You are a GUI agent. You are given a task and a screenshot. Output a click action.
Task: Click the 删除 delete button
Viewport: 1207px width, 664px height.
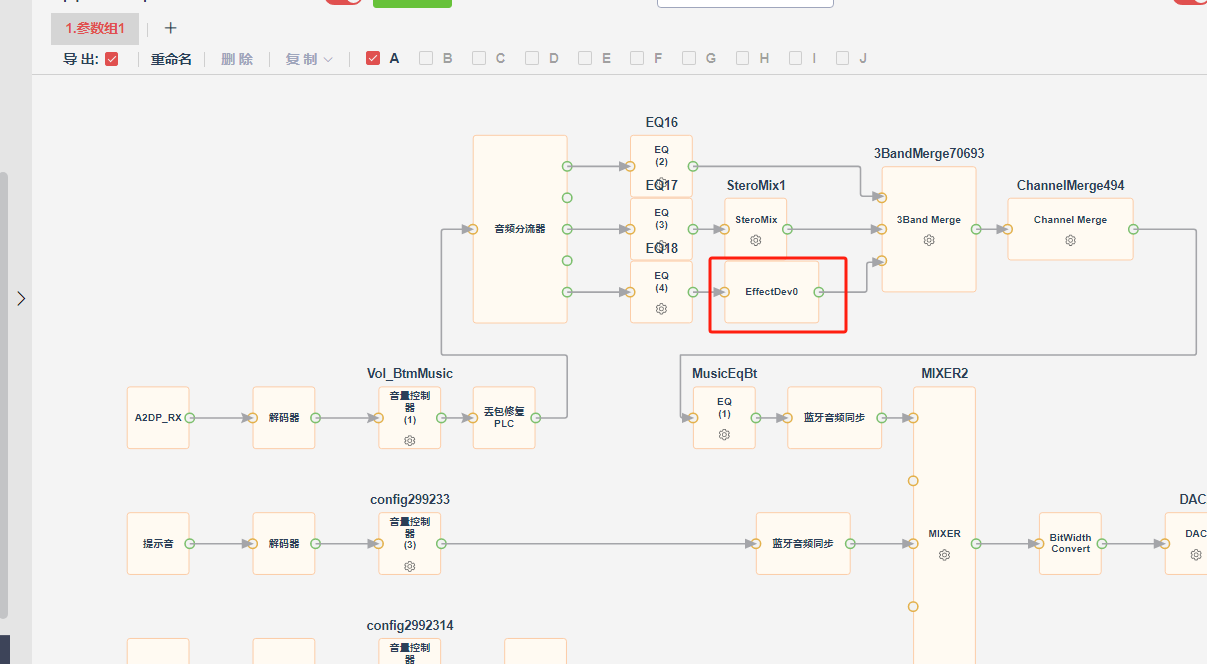(x=237, y=59)
